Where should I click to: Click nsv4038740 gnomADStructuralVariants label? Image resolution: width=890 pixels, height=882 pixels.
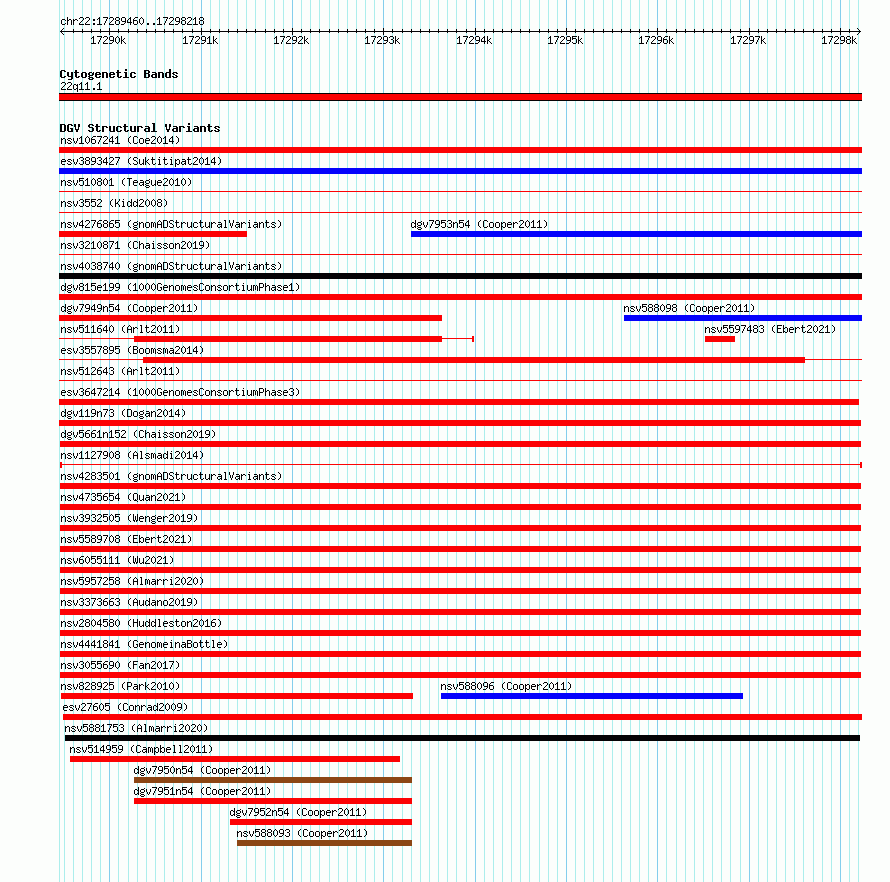[x=171, y=266]
